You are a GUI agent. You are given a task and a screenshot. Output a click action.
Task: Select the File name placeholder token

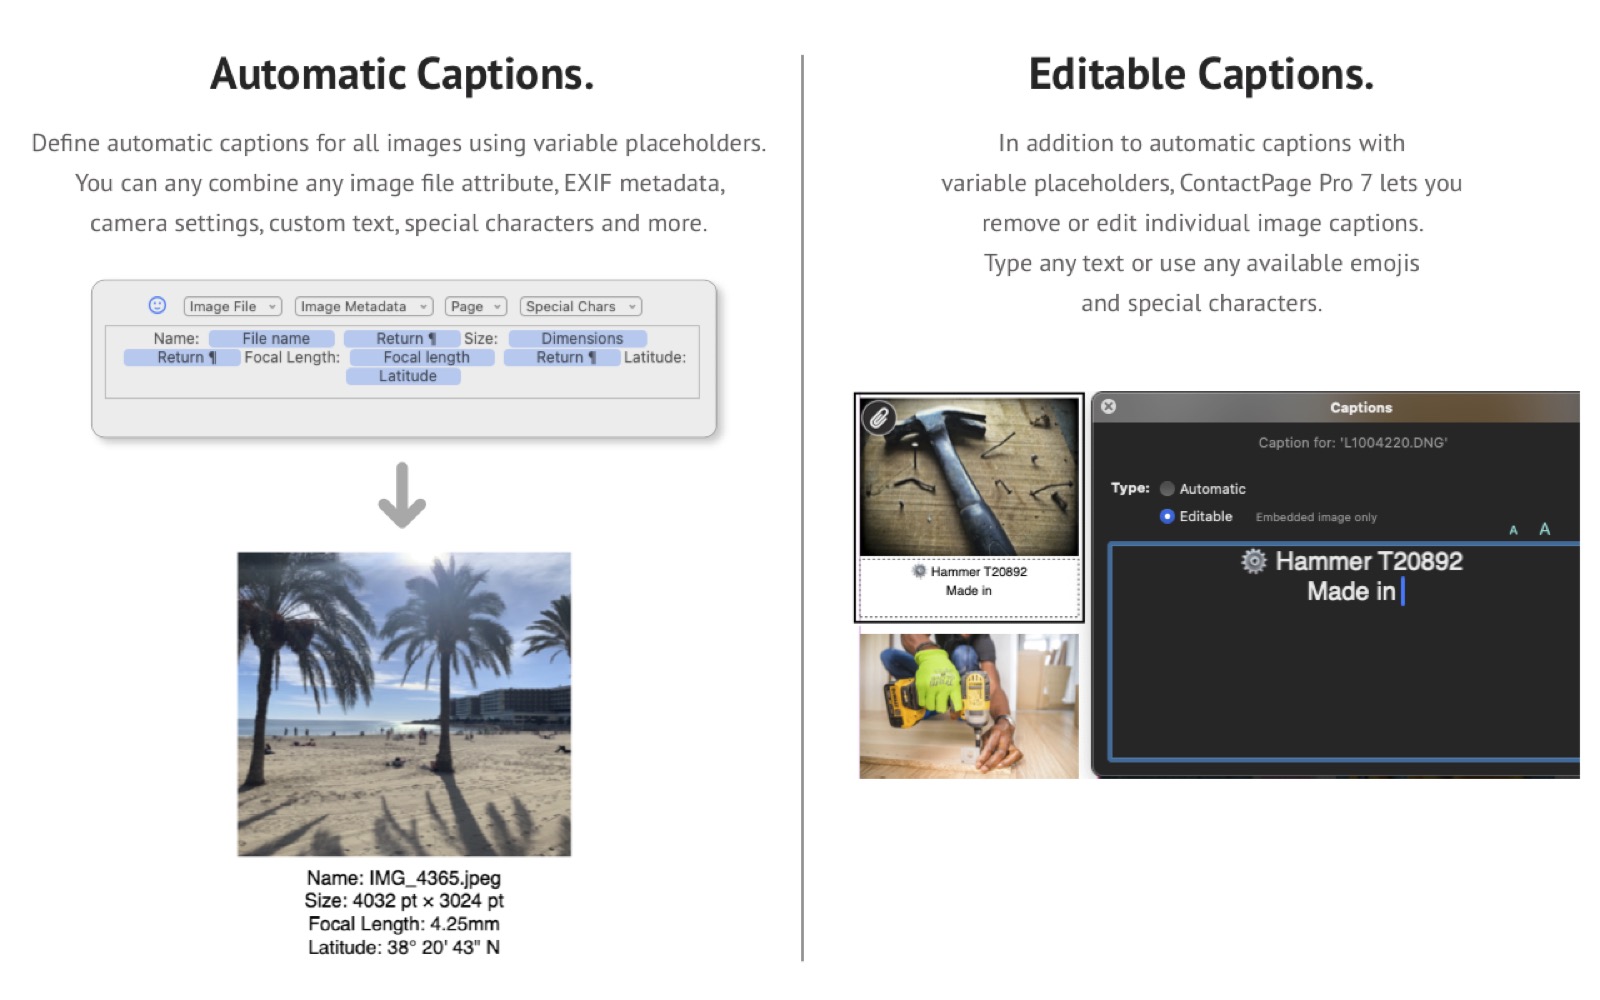point(272,338)
